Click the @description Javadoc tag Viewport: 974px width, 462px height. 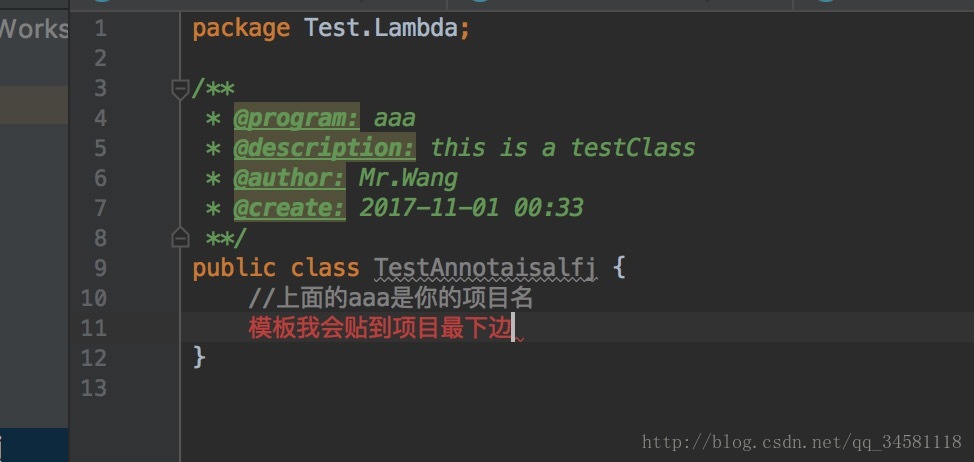(x=324, y=148)
